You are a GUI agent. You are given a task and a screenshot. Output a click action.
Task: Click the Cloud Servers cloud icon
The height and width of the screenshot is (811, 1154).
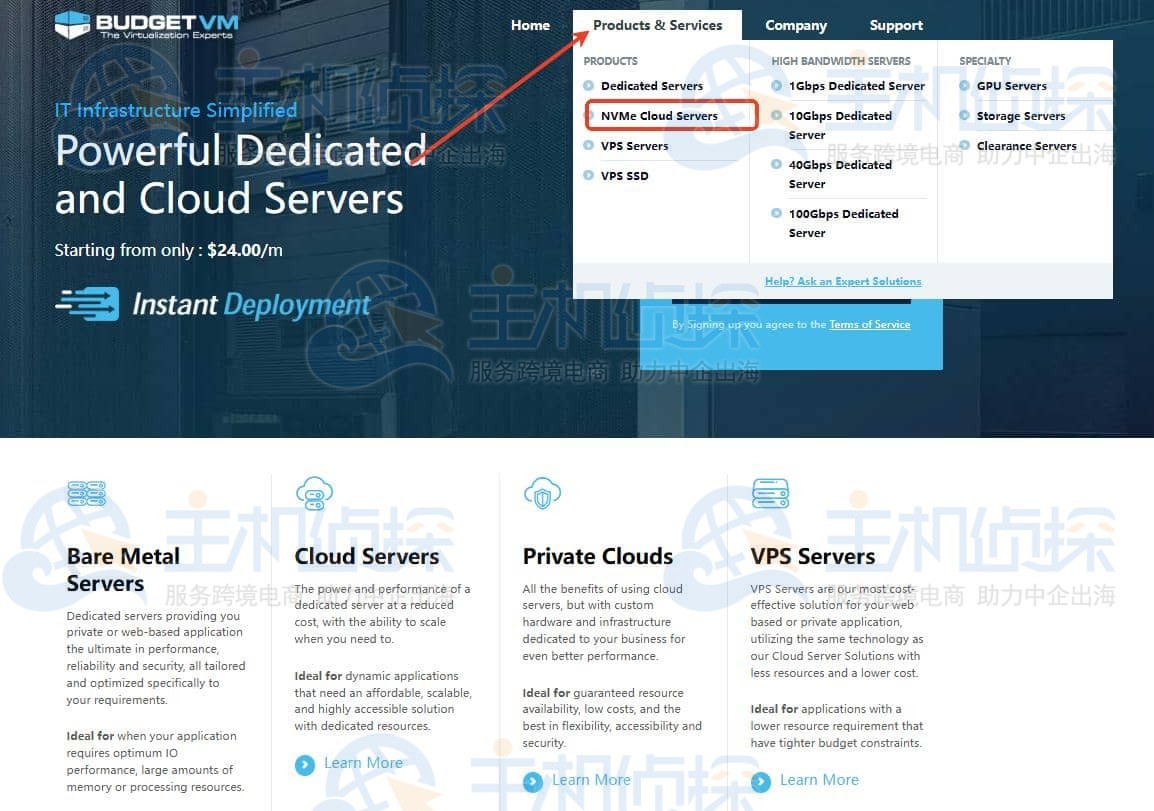314,493
